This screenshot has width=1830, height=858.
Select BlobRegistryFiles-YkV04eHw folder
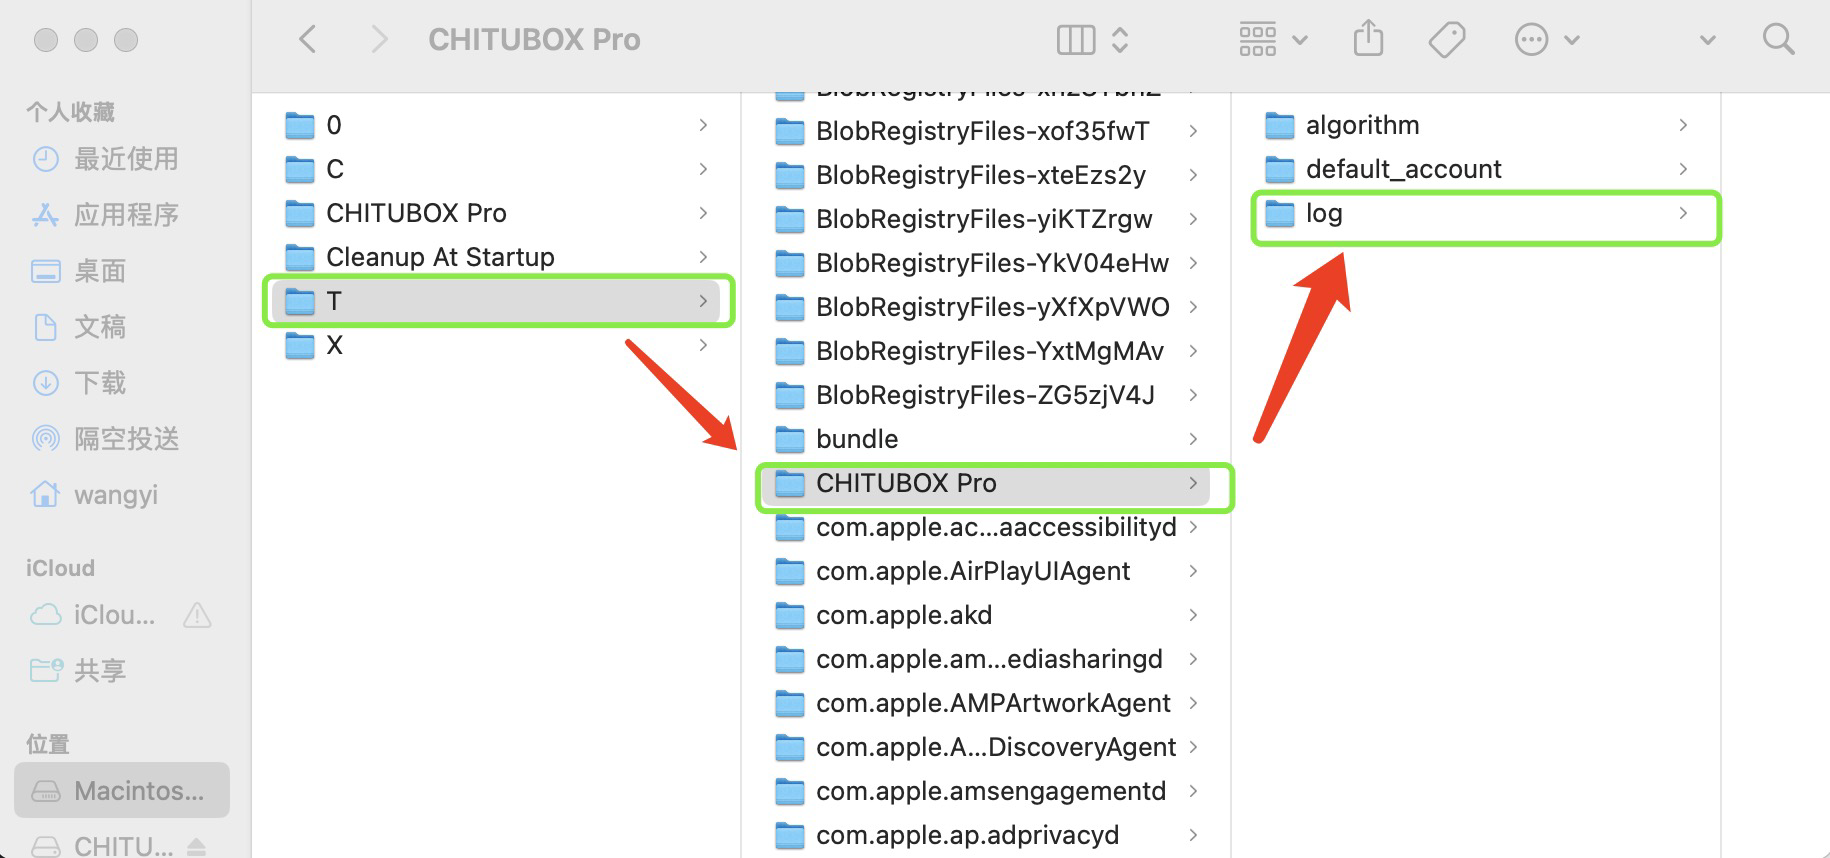(x=986, y=263)
